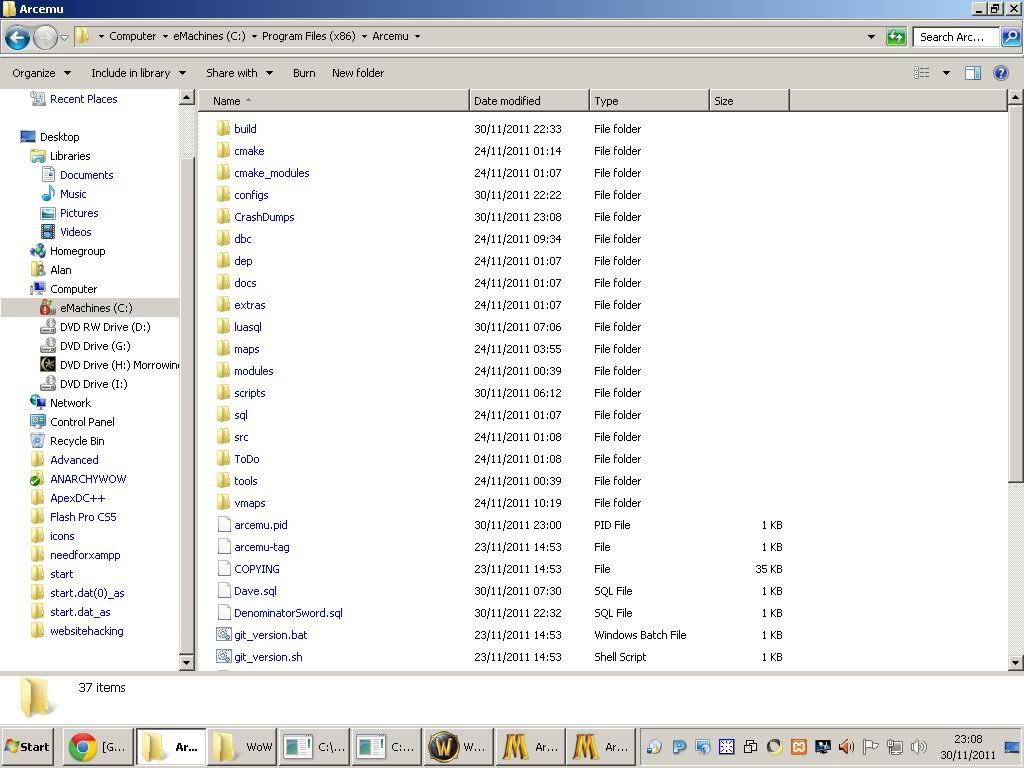
Task: Open the address bar history dropdown
Action: [x=871, y=37]
